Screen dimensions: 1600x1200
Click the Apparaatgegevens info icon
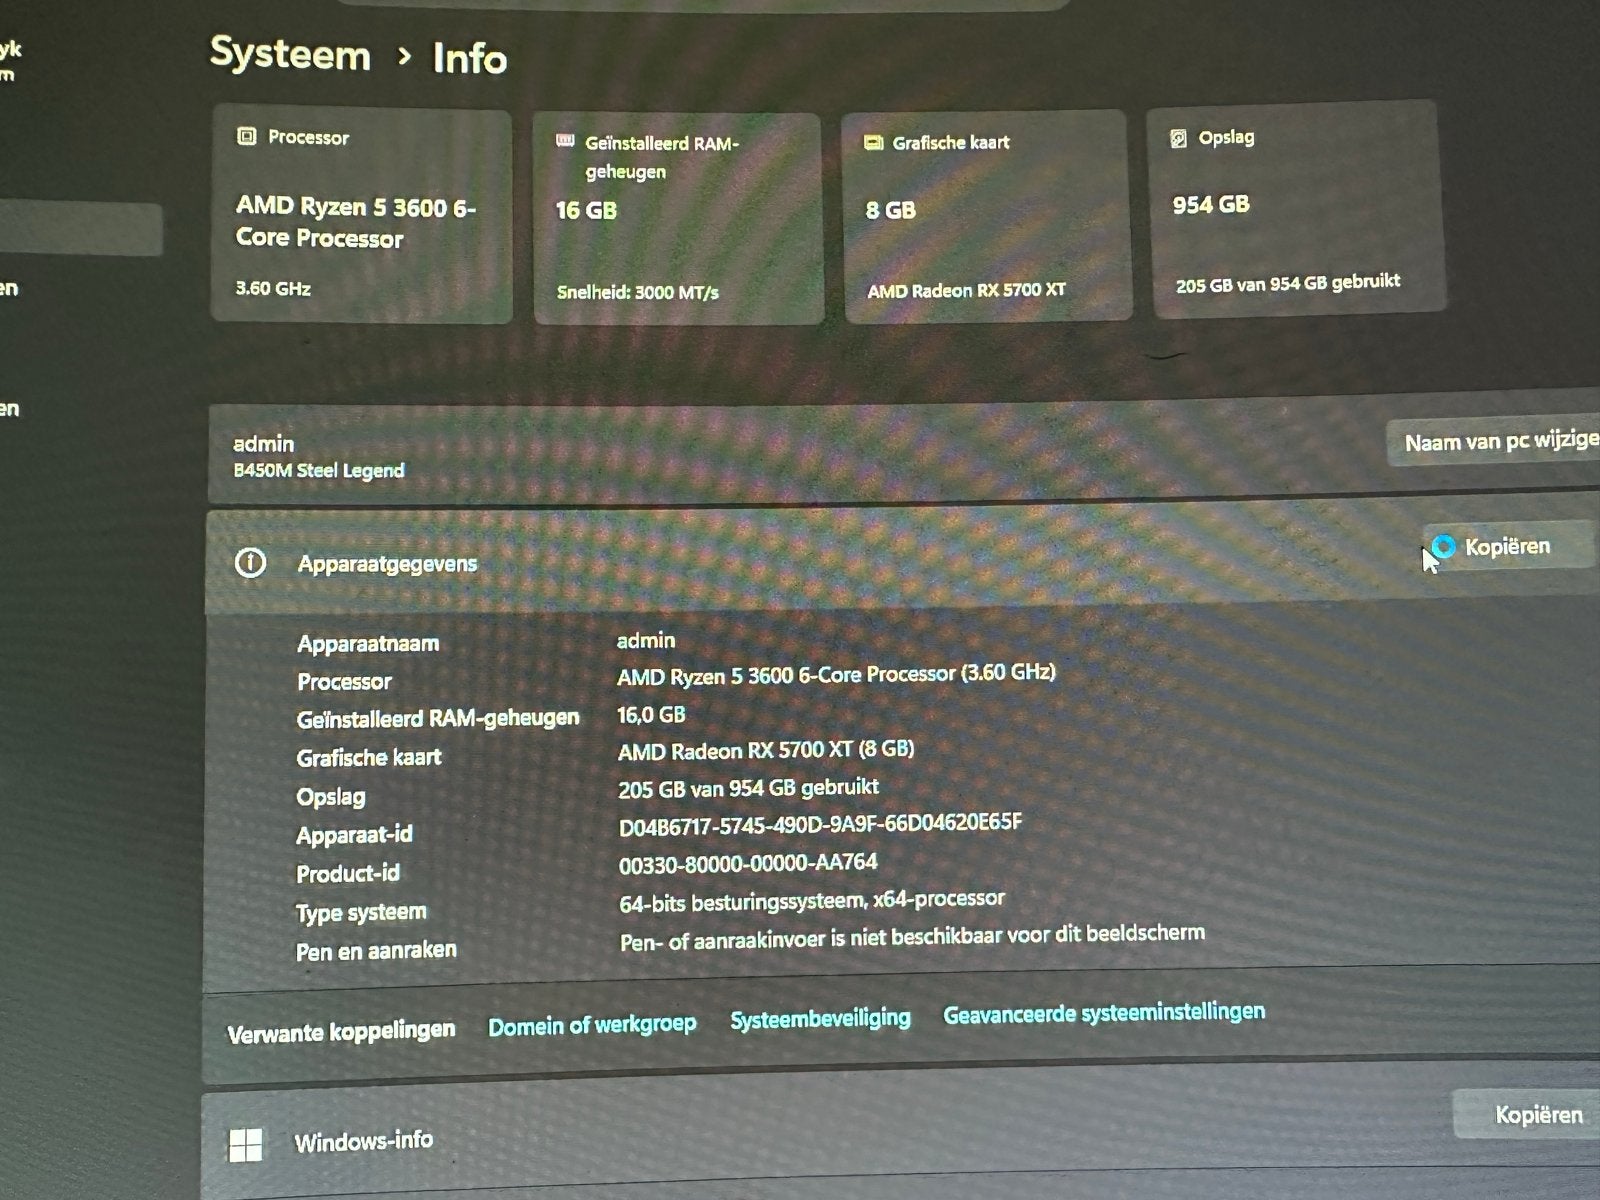[x=250, y=563]
